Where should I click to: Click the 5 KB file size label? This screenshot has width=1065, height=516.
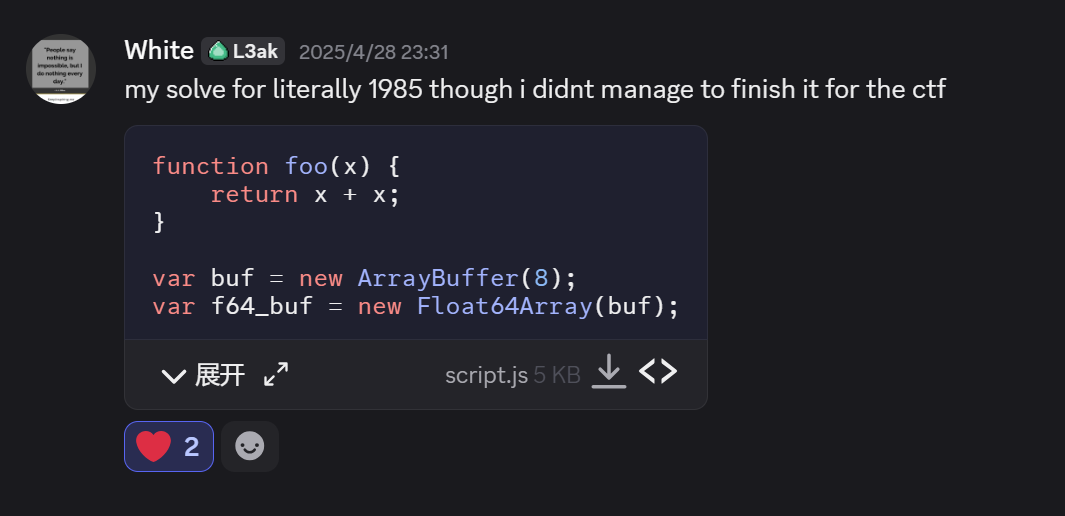(x=557, y=375)
